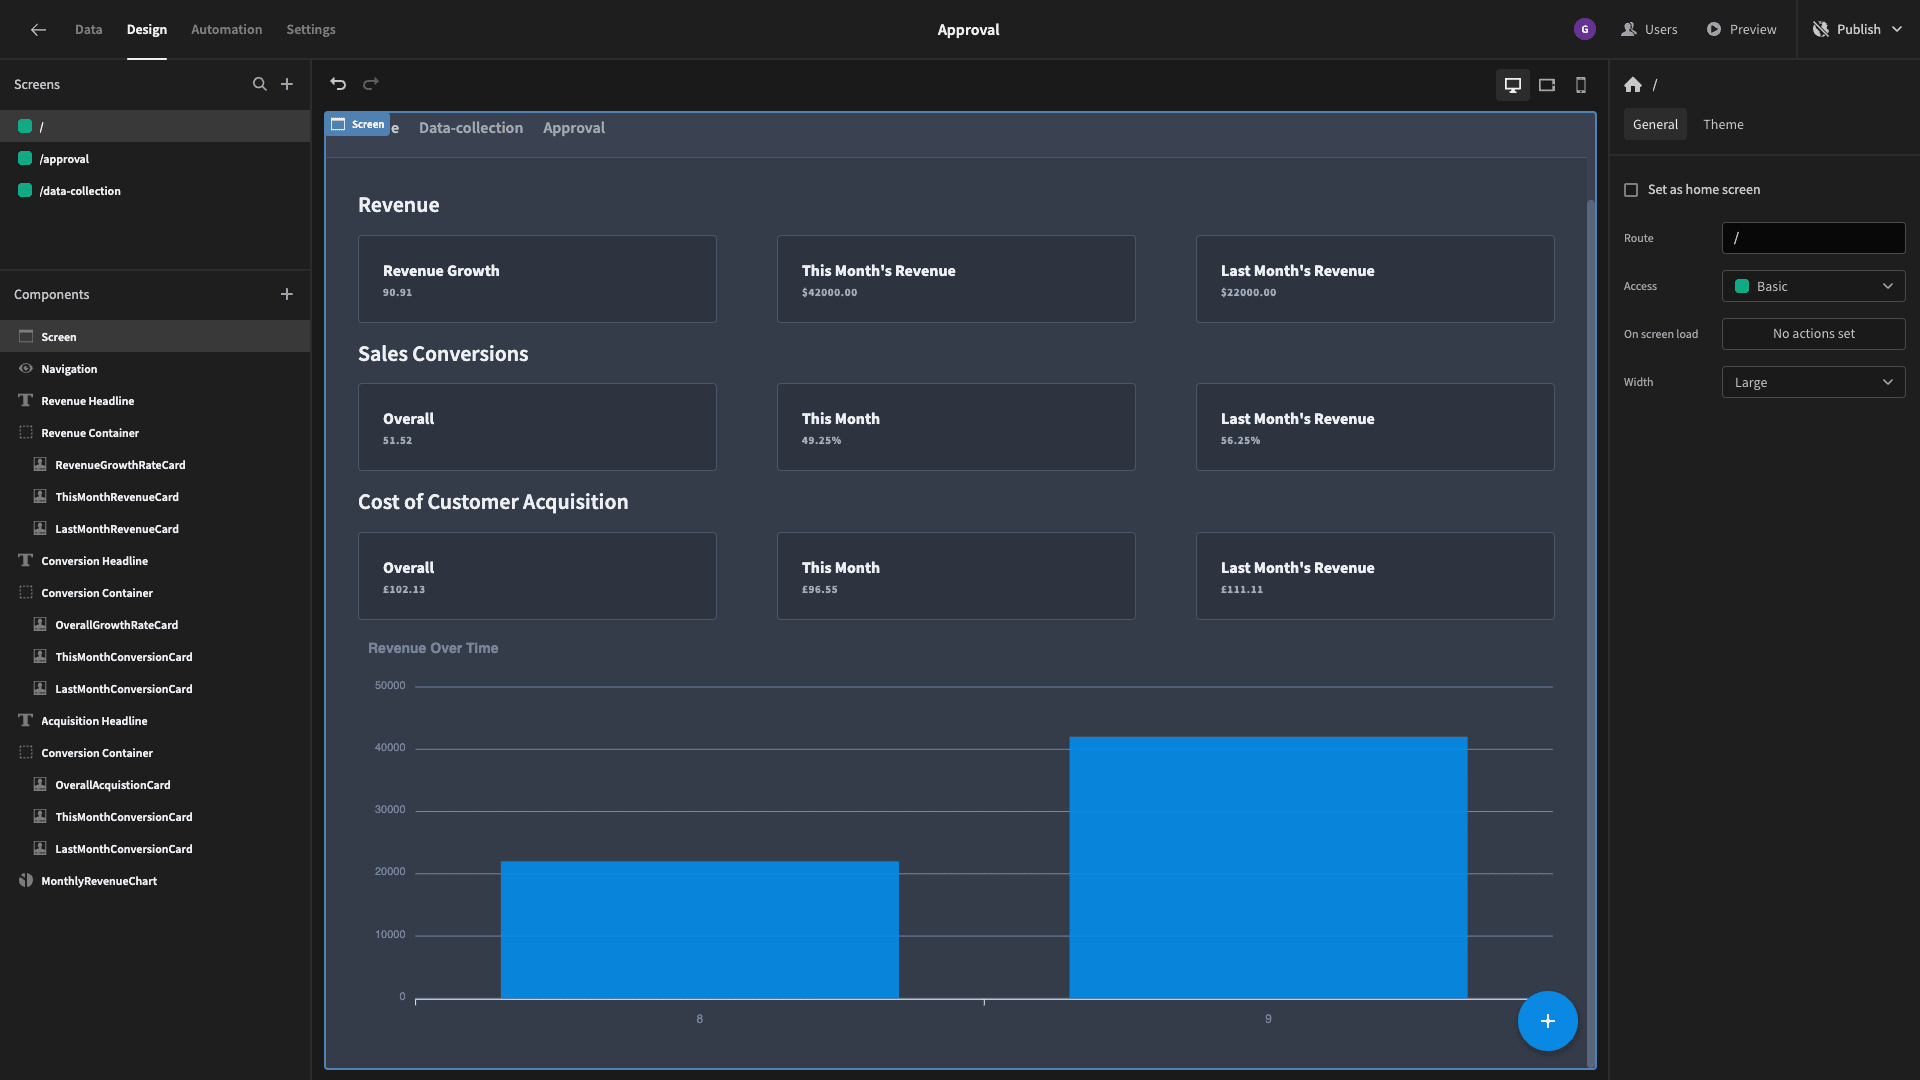Click the Acquisition Headline text icon

[26, 721]
